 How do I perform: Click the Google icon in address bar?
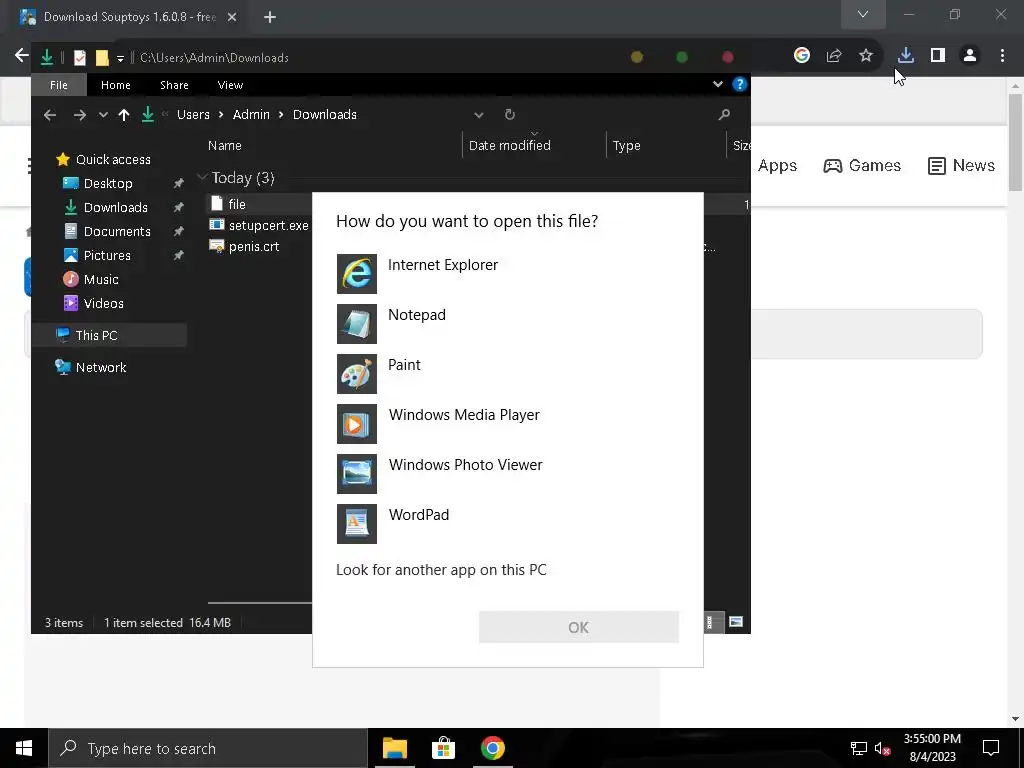[802, 56]
